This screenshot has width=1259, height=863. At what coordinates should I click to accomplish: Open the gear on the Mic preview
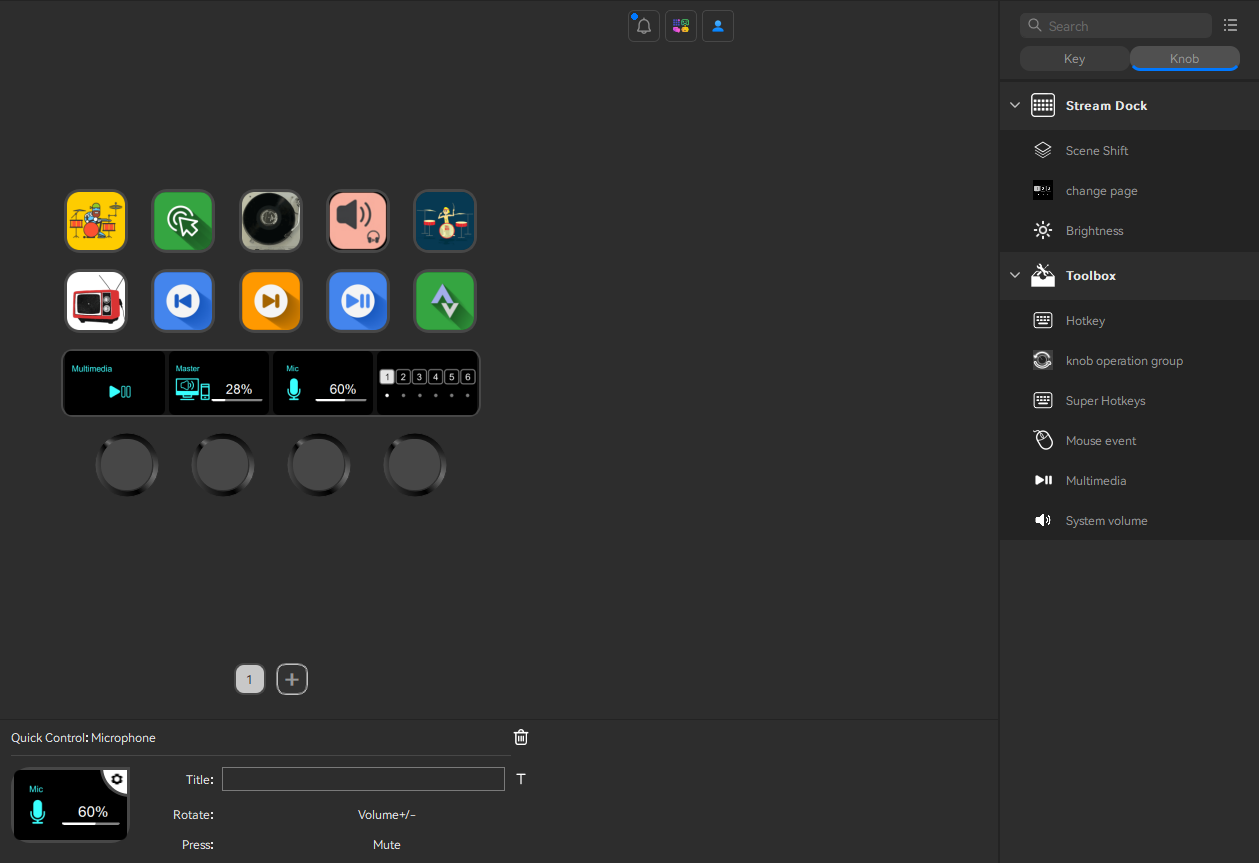[x=117, y=779]
